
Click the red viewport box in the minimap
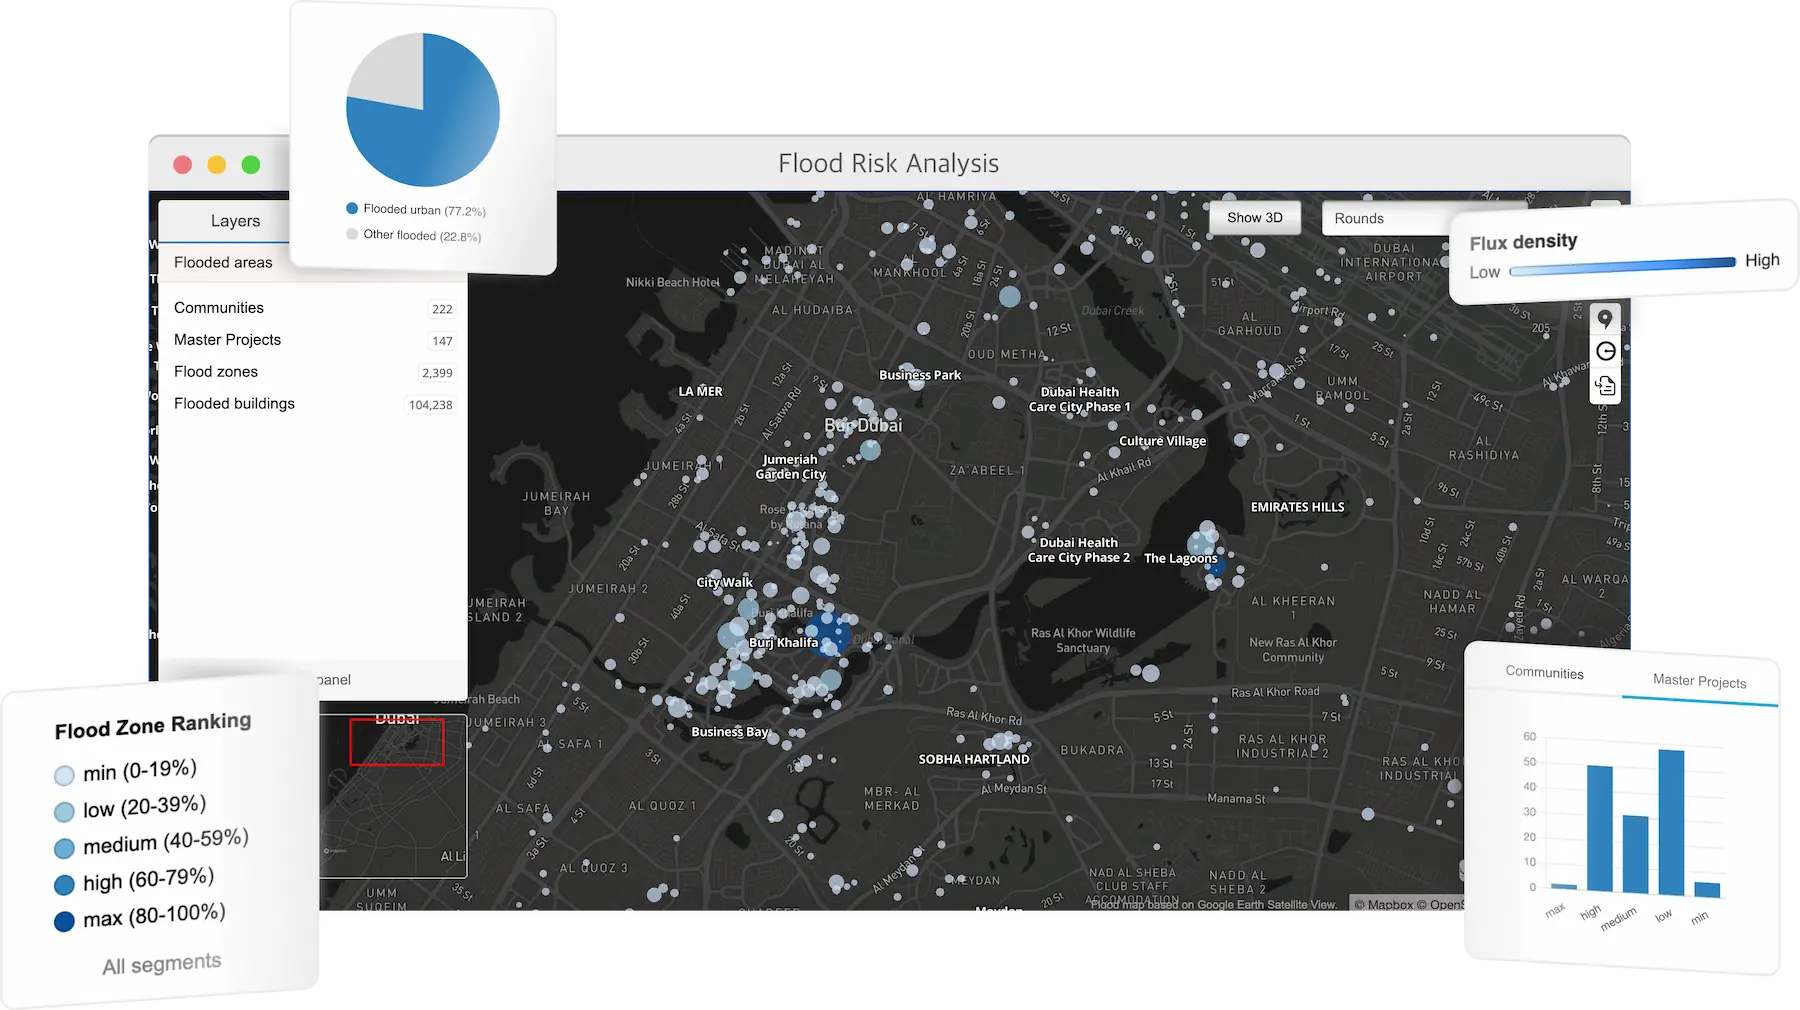tap(397, 743)
